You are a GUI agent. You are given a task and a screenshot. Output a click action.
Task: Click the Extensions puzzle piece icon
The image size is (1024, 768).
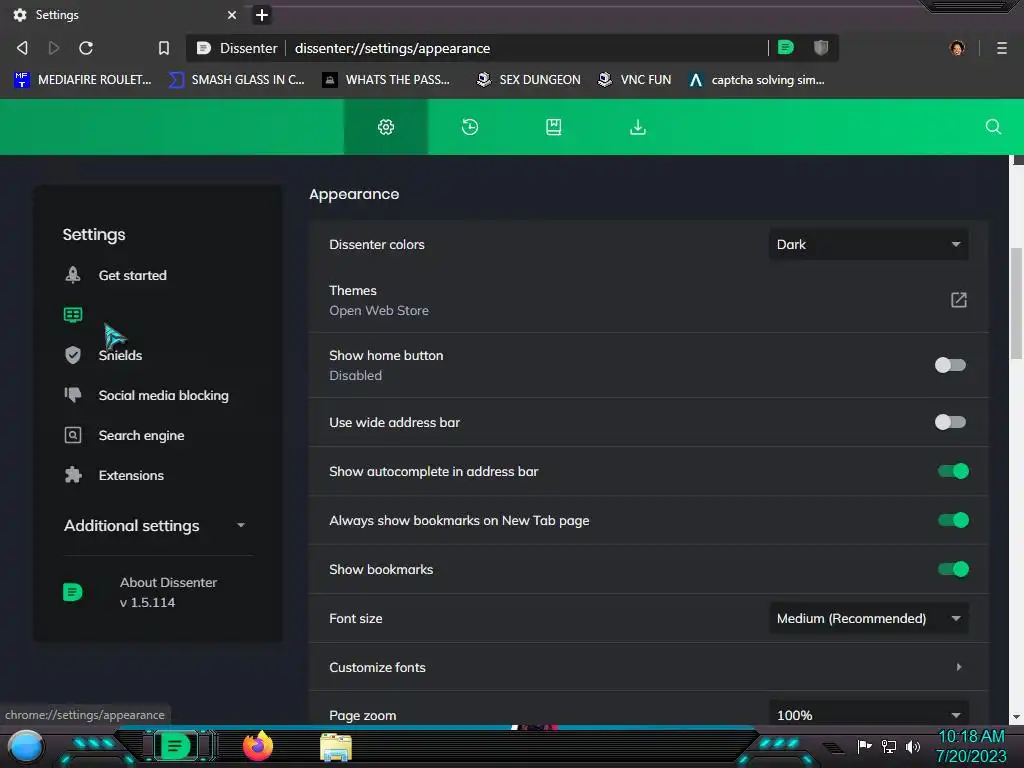[73, 475]
